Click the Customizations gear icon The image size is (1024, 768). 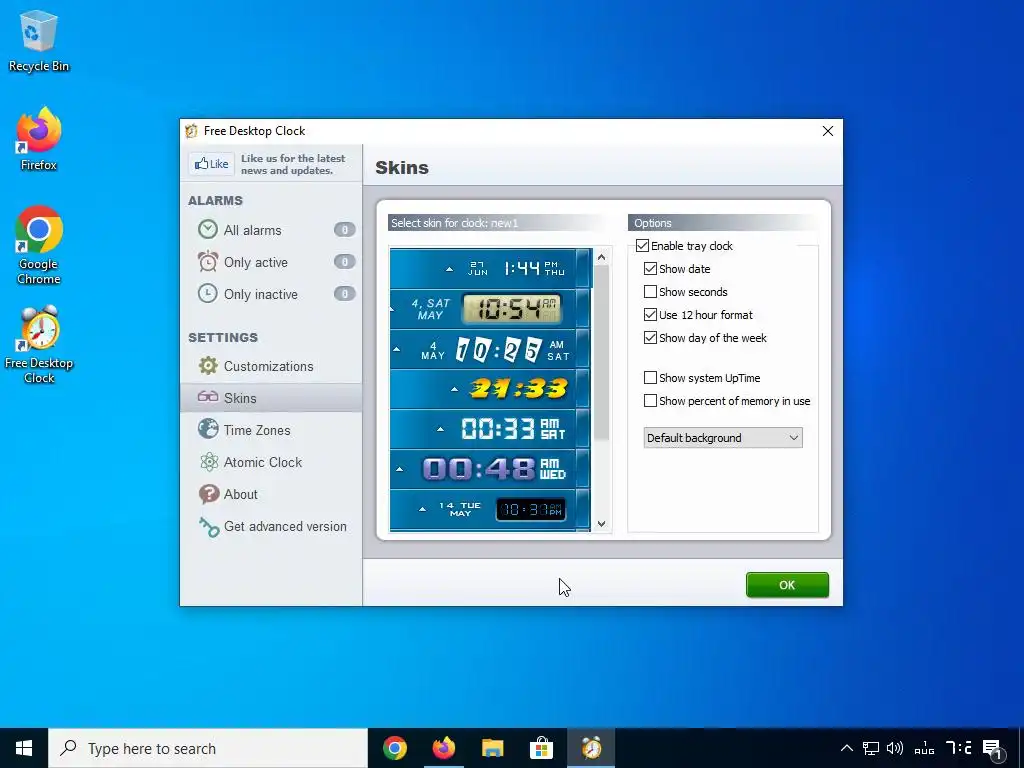[208, 366]
